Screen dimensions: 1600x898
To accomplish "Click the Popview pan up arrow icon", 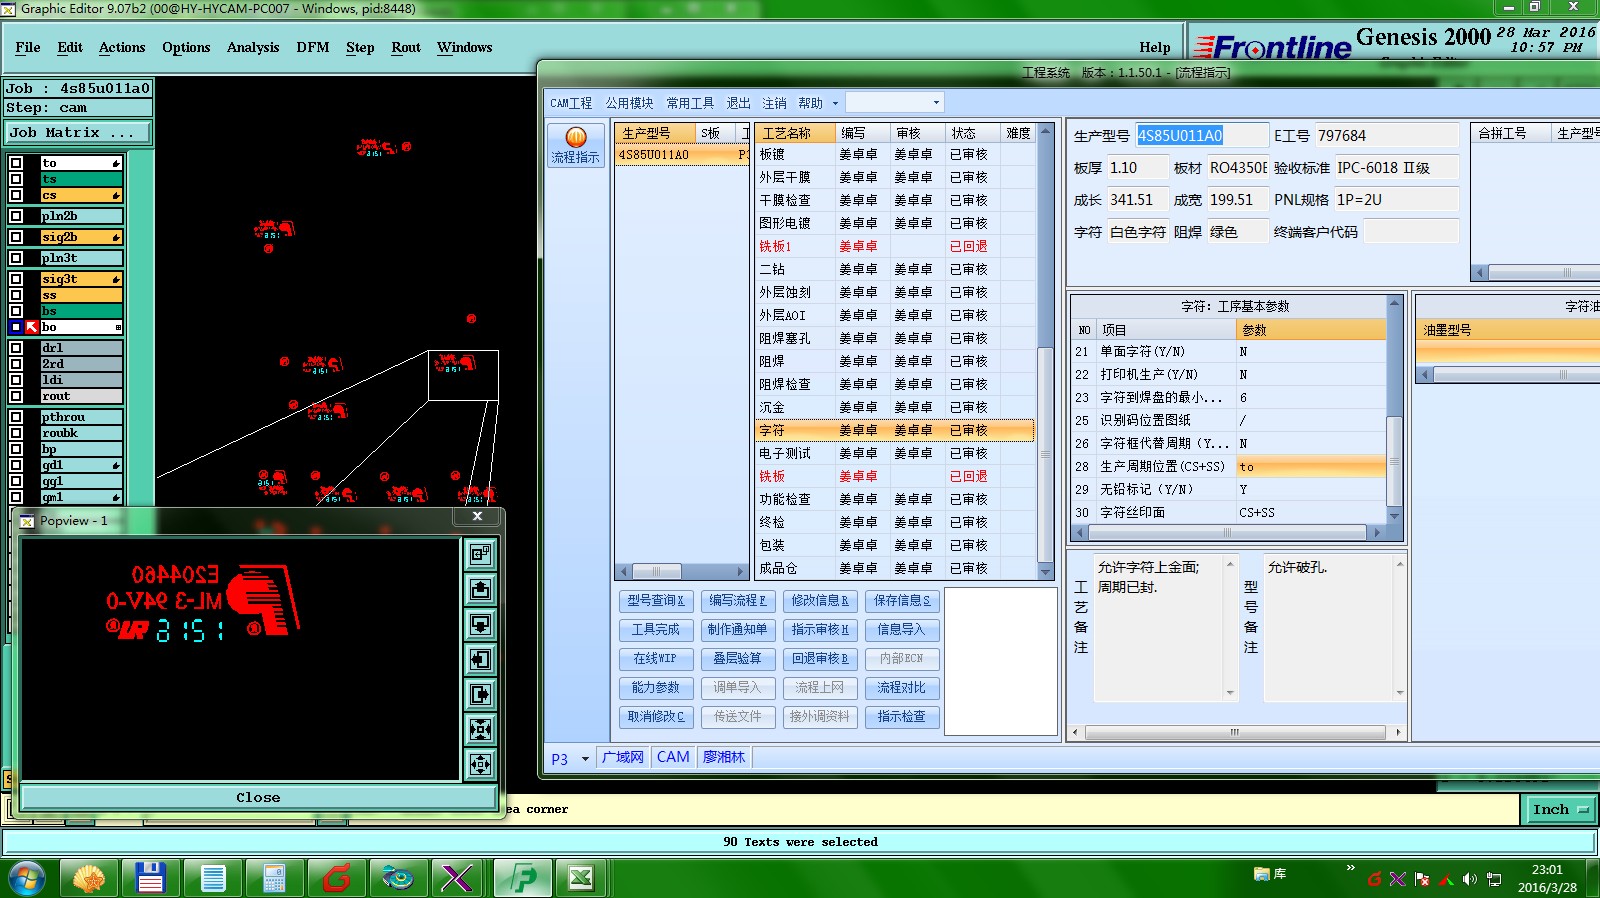I will [481, 589].
